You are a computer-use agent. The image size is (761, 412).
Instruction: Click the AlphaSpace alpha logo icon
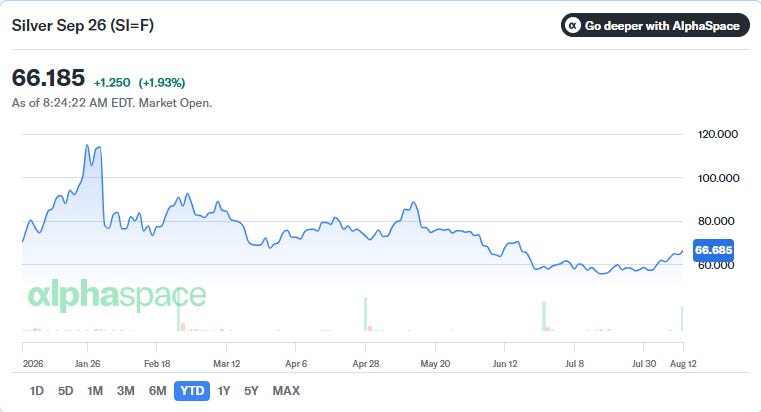pos(573,25)
